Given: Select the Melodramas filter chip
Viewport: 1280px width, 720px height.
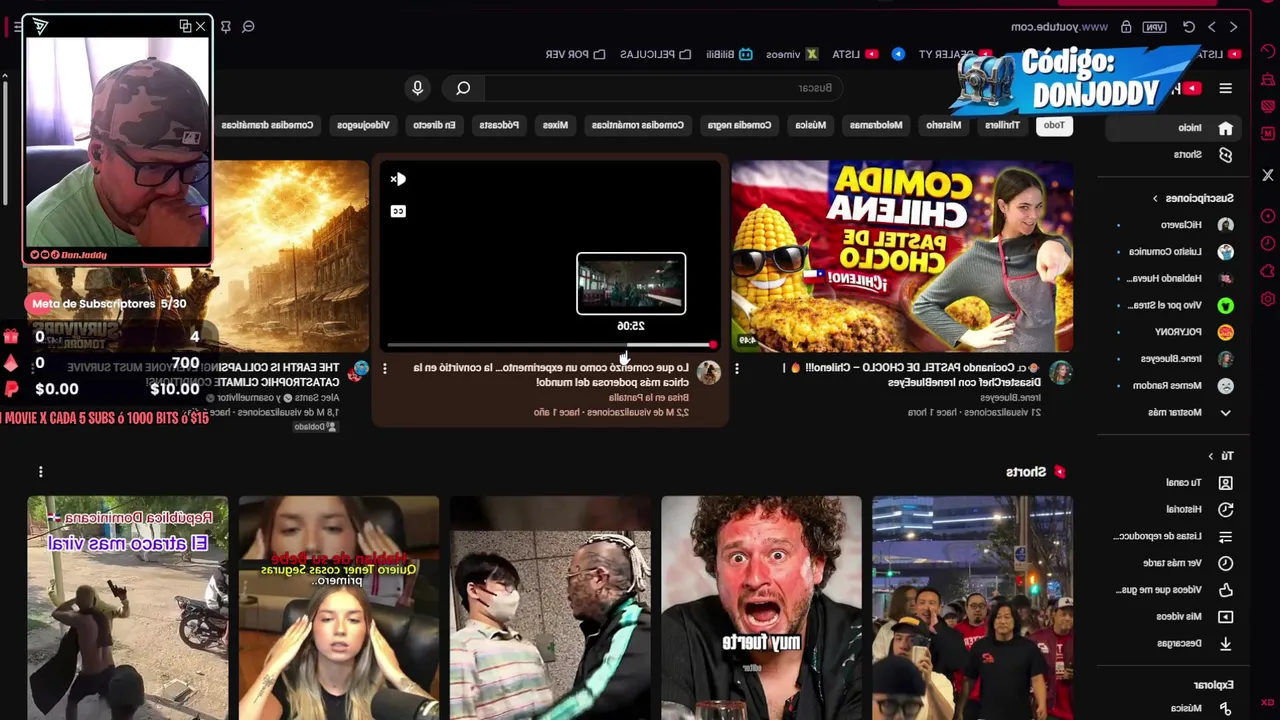Looking at the screenshot, I should (876, 125).
